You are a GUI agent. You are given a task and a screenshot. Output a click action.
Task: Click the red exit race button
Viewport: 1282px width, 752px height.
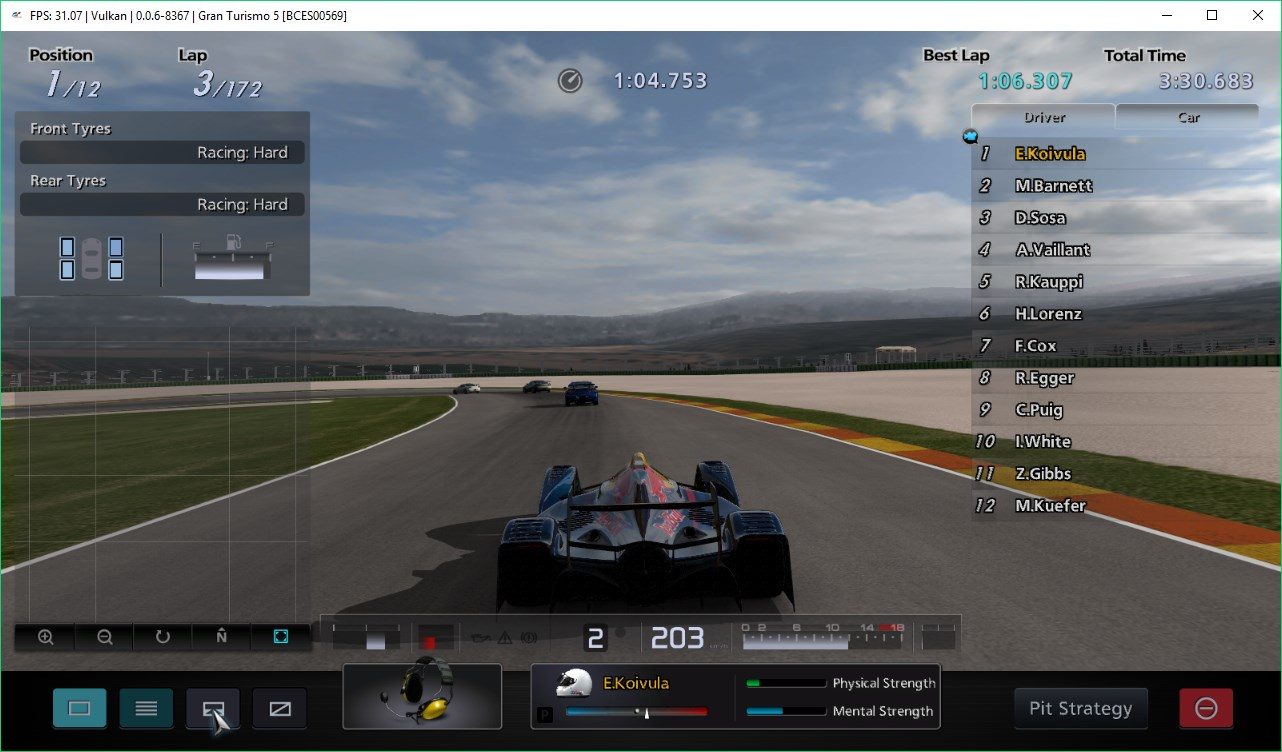[1206, 708]
